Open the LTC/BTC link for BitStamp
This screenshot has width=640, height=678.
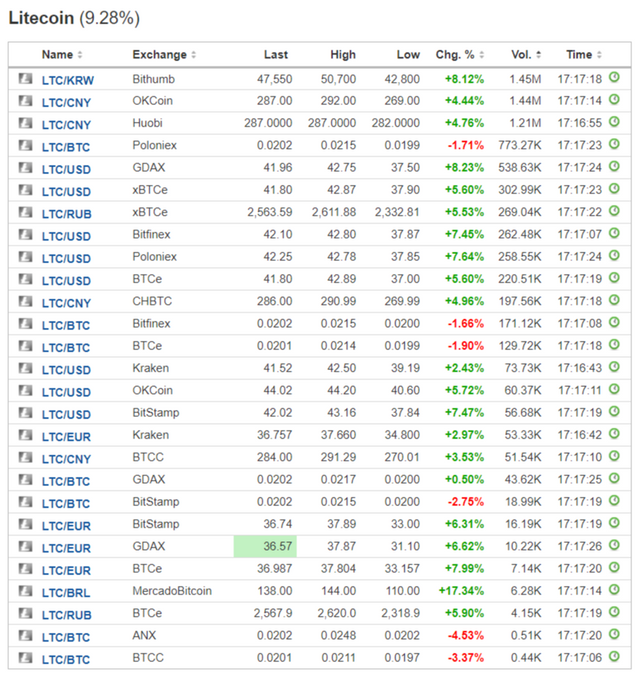(66, 504)
